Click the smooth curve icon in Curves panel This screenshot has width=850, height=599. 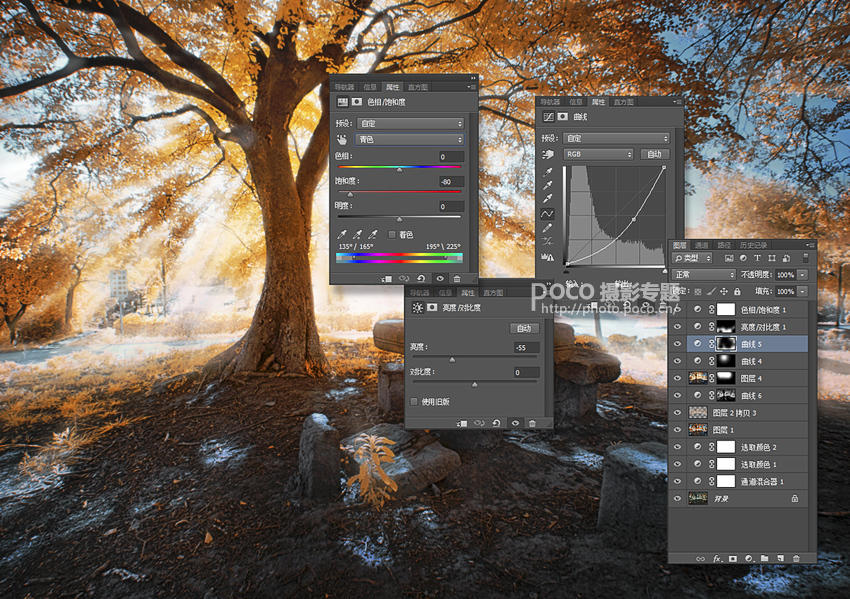coord(548,241)
